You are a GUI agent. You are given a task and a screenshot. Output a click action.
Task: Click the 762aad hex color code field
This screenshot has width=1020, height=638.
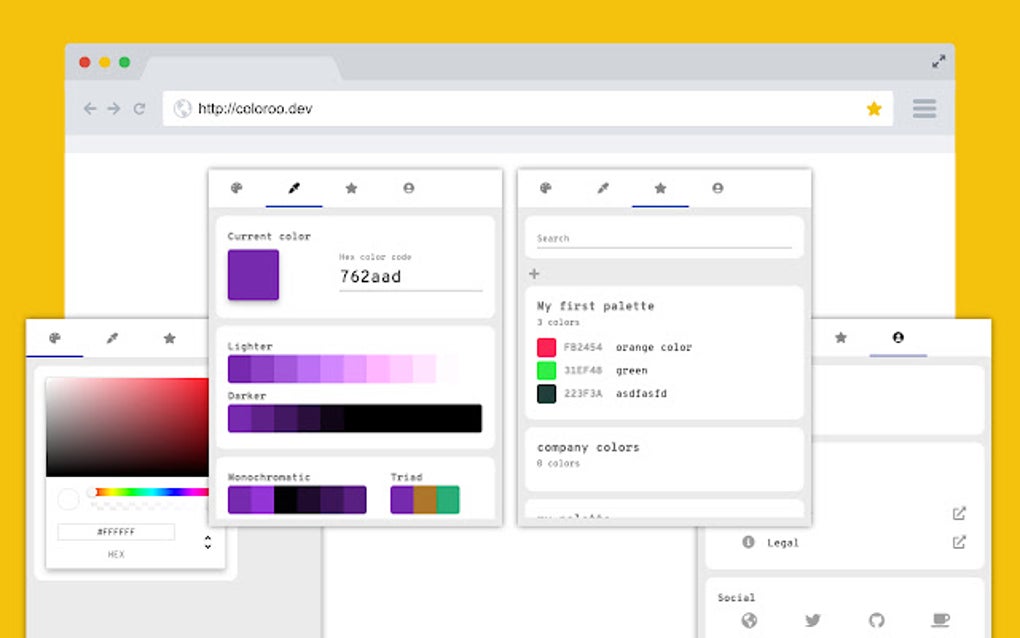(410, 277)
